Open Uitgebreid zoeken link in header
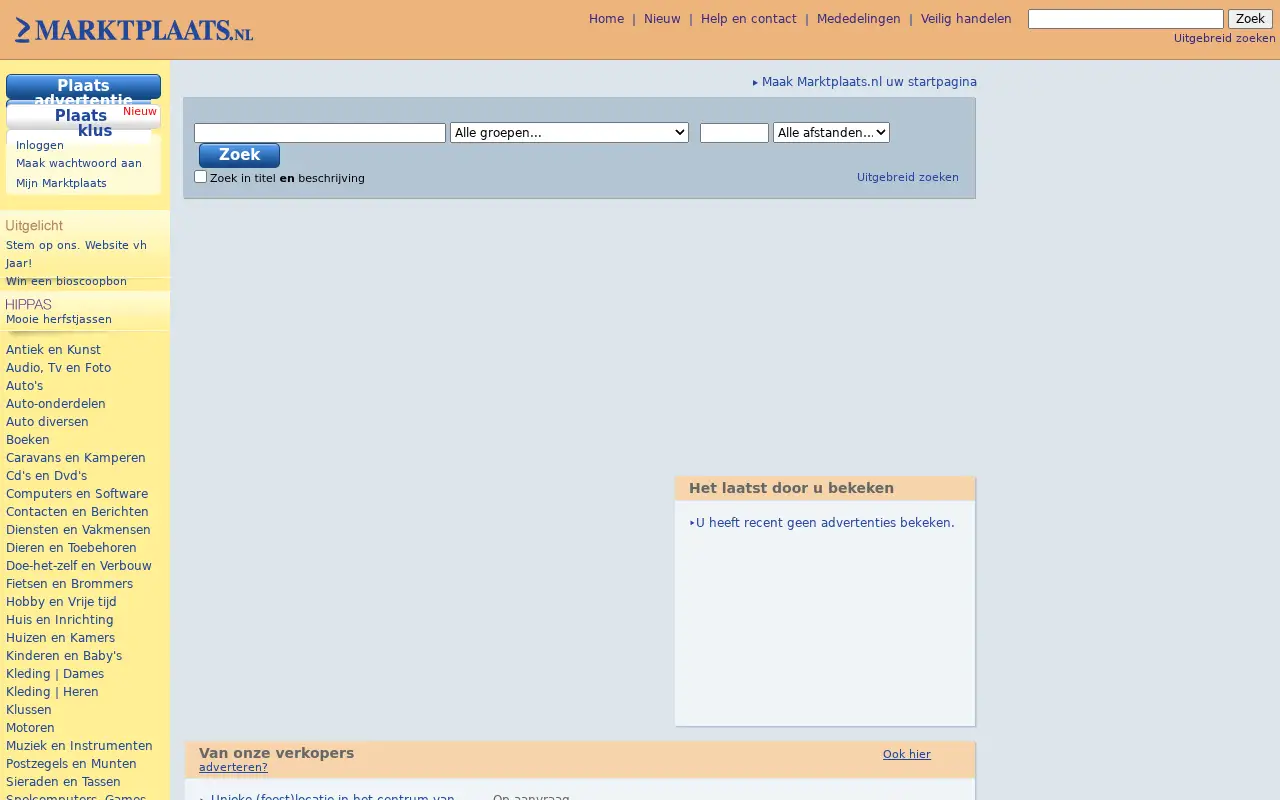Screen dimensions: 1280x800 coord(1224,38)
